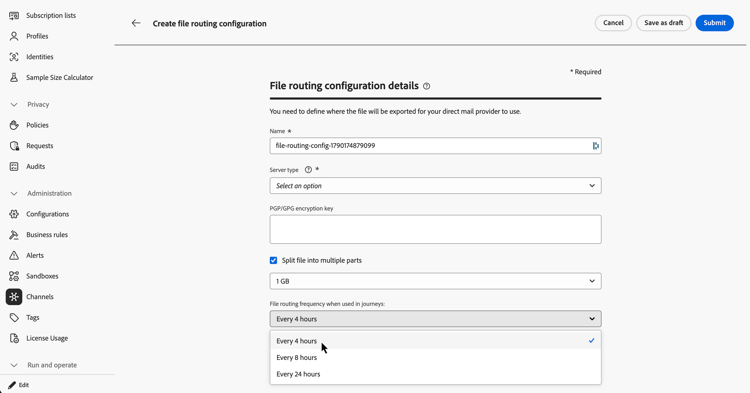Open help icon beside Server type
The width and height of the screenshot is (750, 393).
coord(308,170)
